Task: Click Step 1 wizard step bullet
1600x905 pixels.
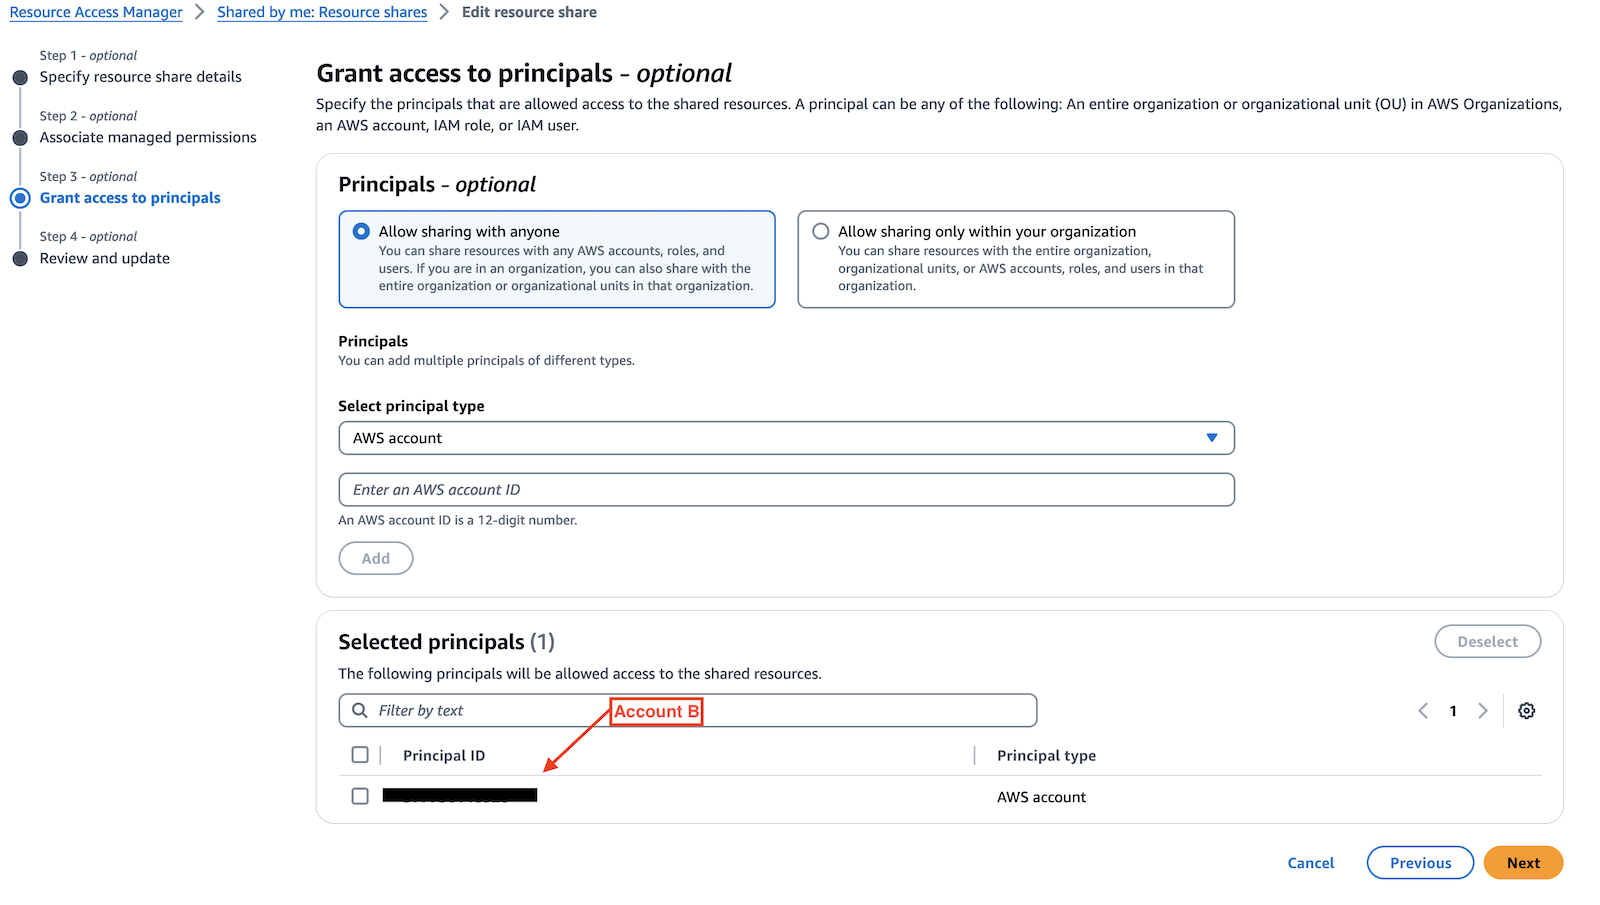Action: (x=20, y=77)
